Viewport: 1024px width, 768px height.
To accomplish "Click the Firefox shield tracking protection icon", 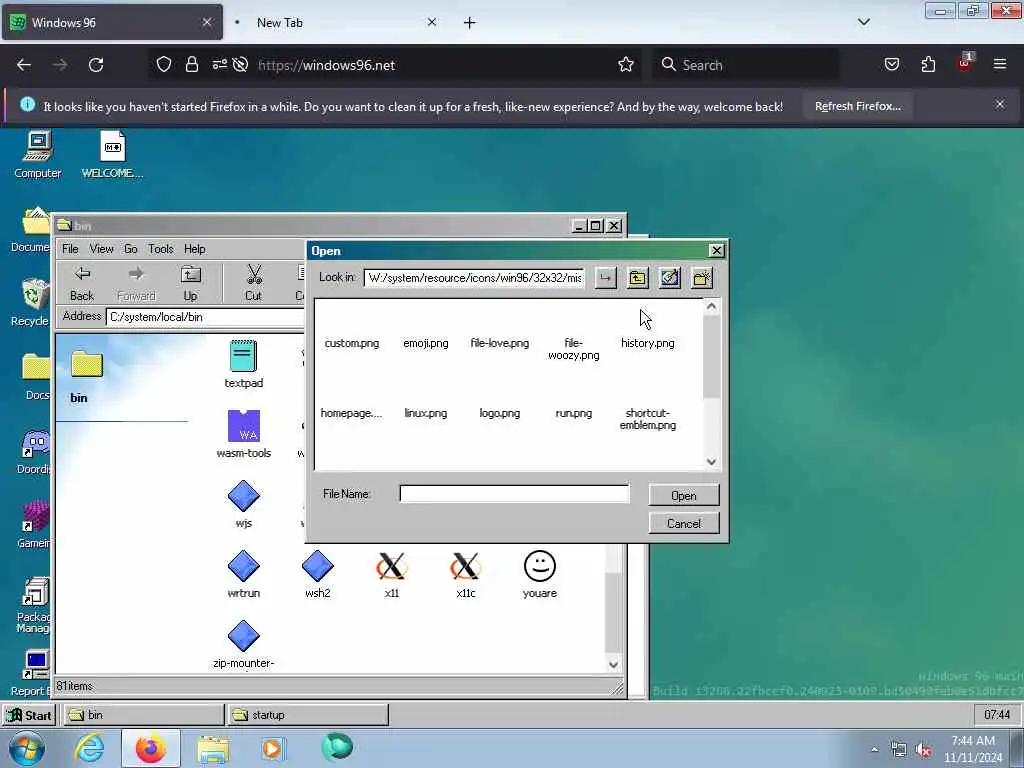I will coord(164,65).
